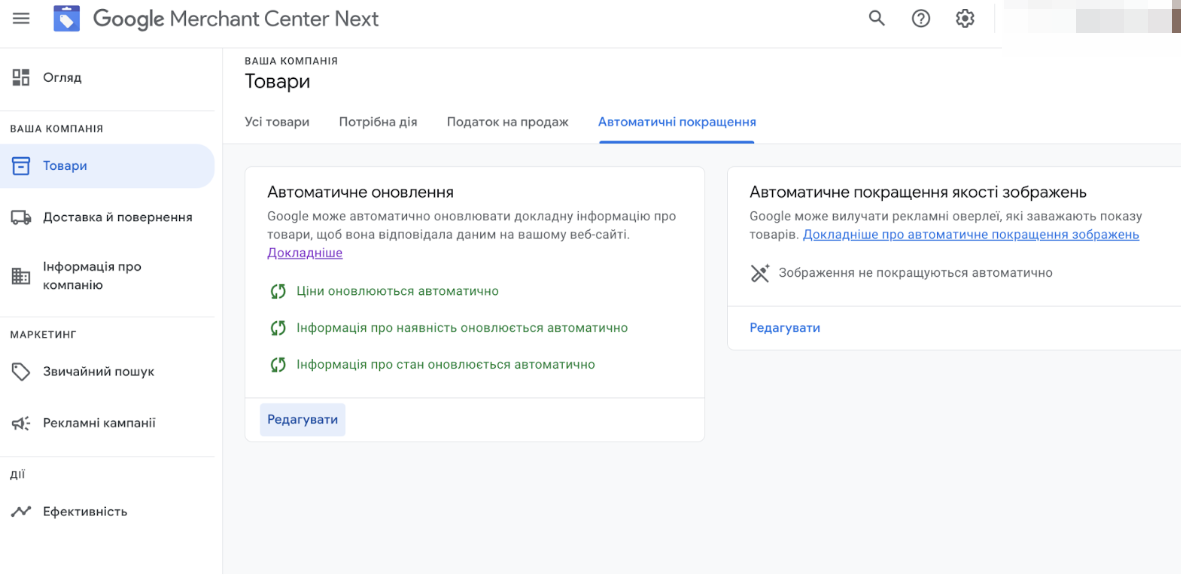Select Товари in sidebar
This screenshot has height=585, width=1181.
click(107, 166)
